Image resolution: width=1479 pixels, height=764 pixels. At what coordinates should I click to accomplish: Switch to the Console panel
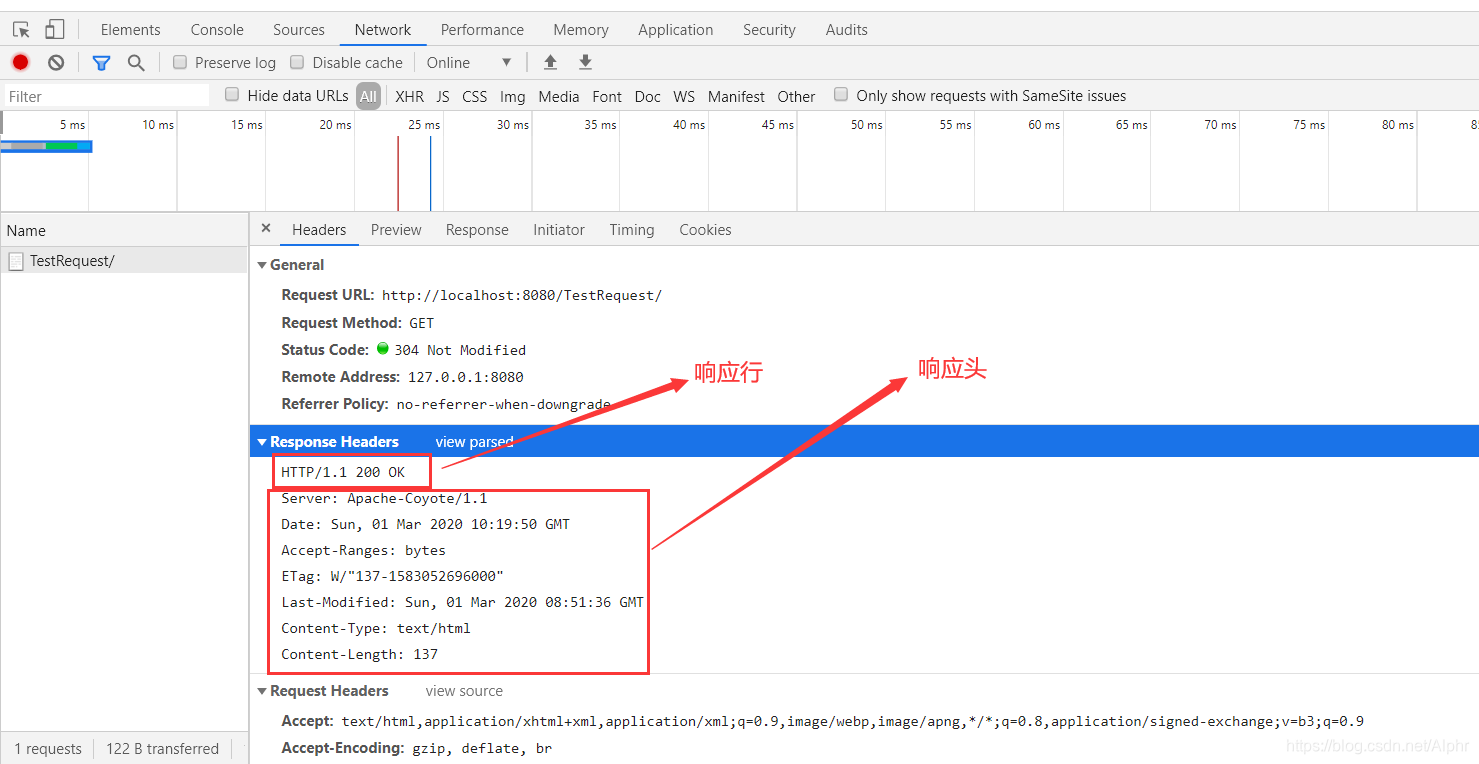[217, 30]
